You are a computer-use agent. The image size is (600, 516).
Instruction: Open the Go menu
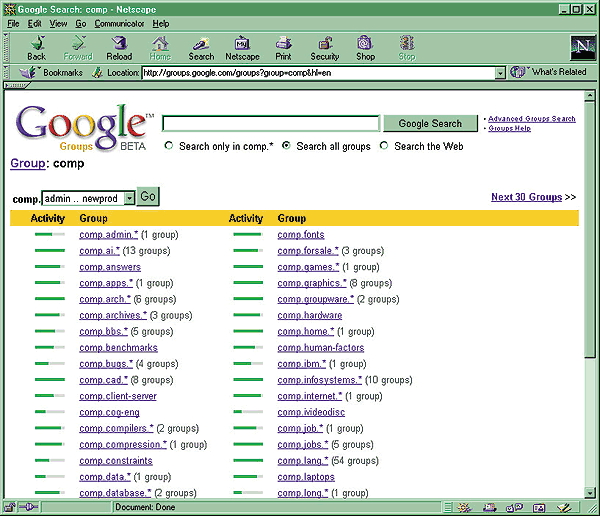(81, 24)
